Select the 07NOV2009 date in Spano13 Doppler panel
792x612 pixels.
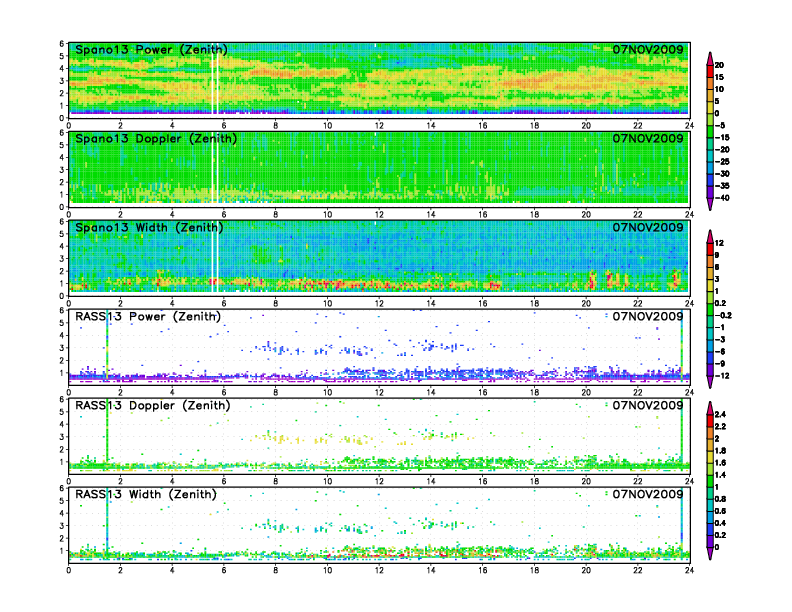point(648,138)
